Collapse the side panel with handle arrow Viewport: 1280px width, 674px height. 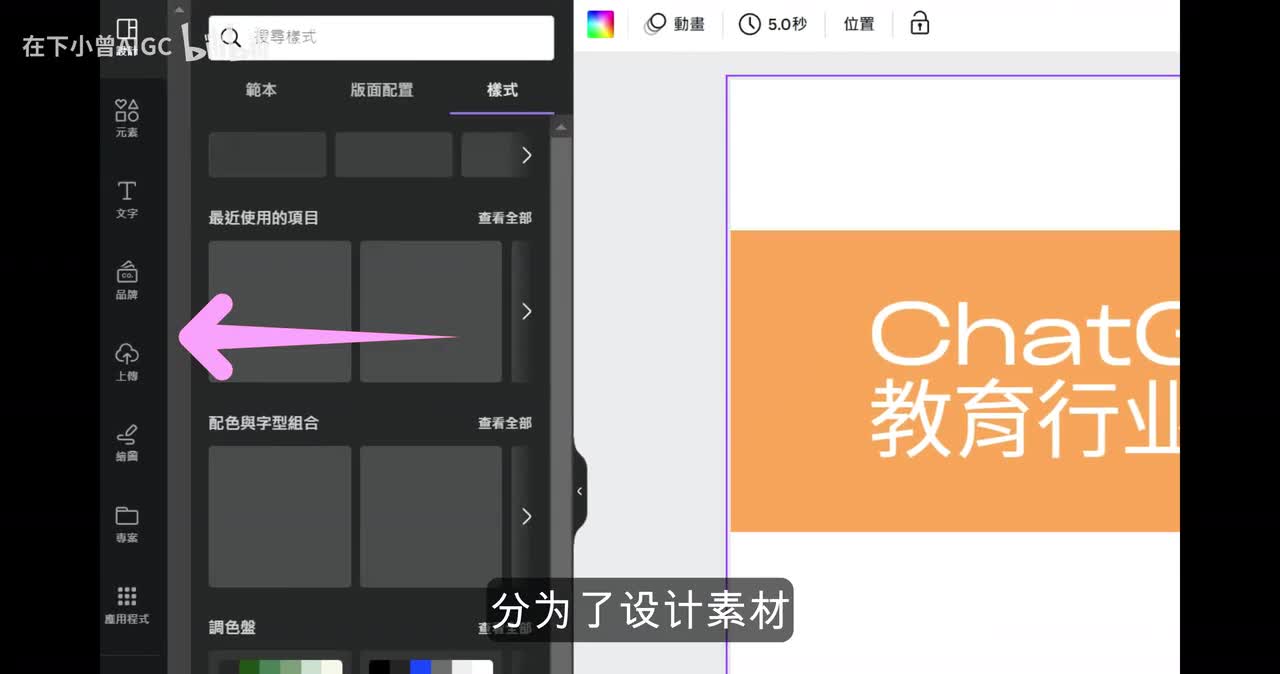(x=579, y=491)
